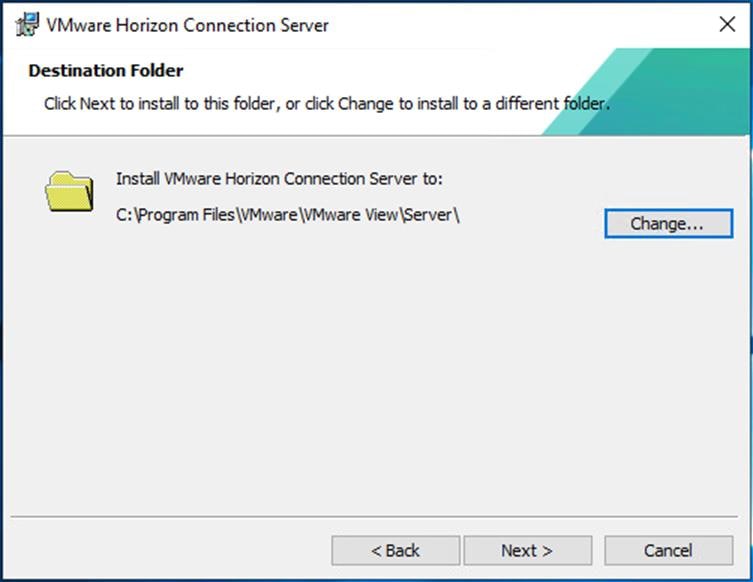Click the separator line above the buttons
This screenshot has height=582, width=753.
coord(376,517)
